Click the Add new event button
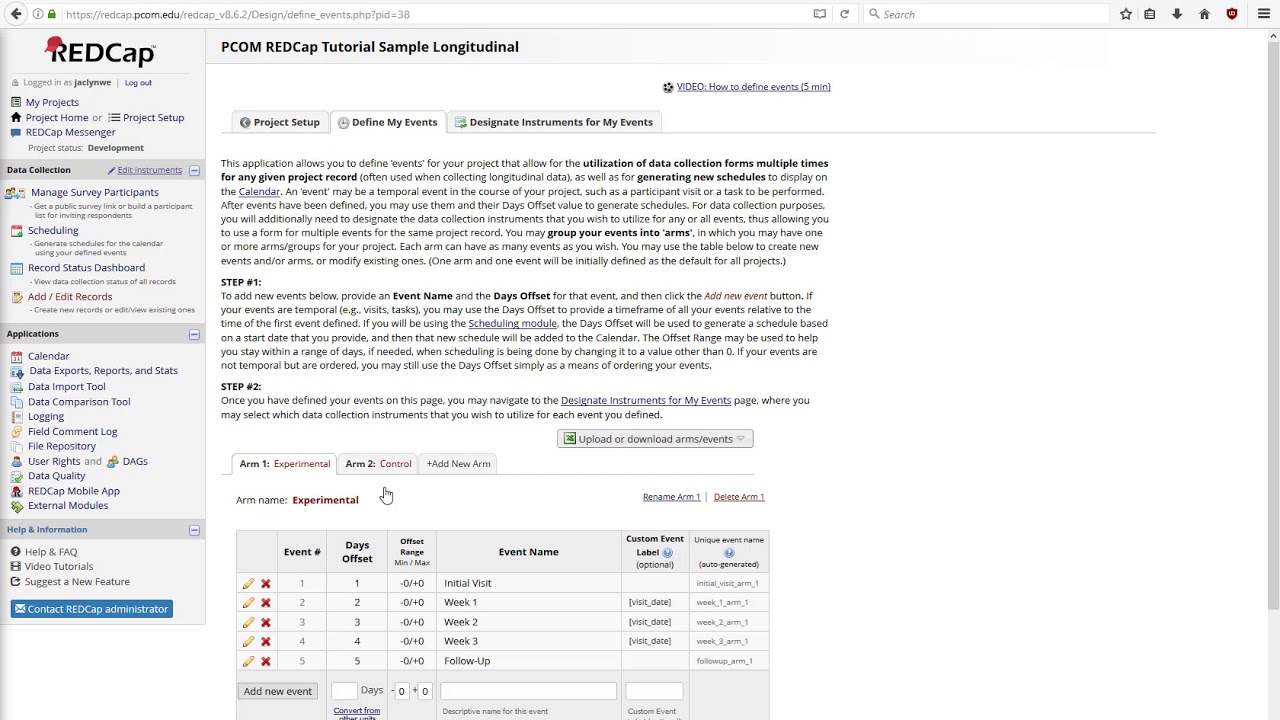The width and height of the screenshot is (1280, 720). coord(278,691)
